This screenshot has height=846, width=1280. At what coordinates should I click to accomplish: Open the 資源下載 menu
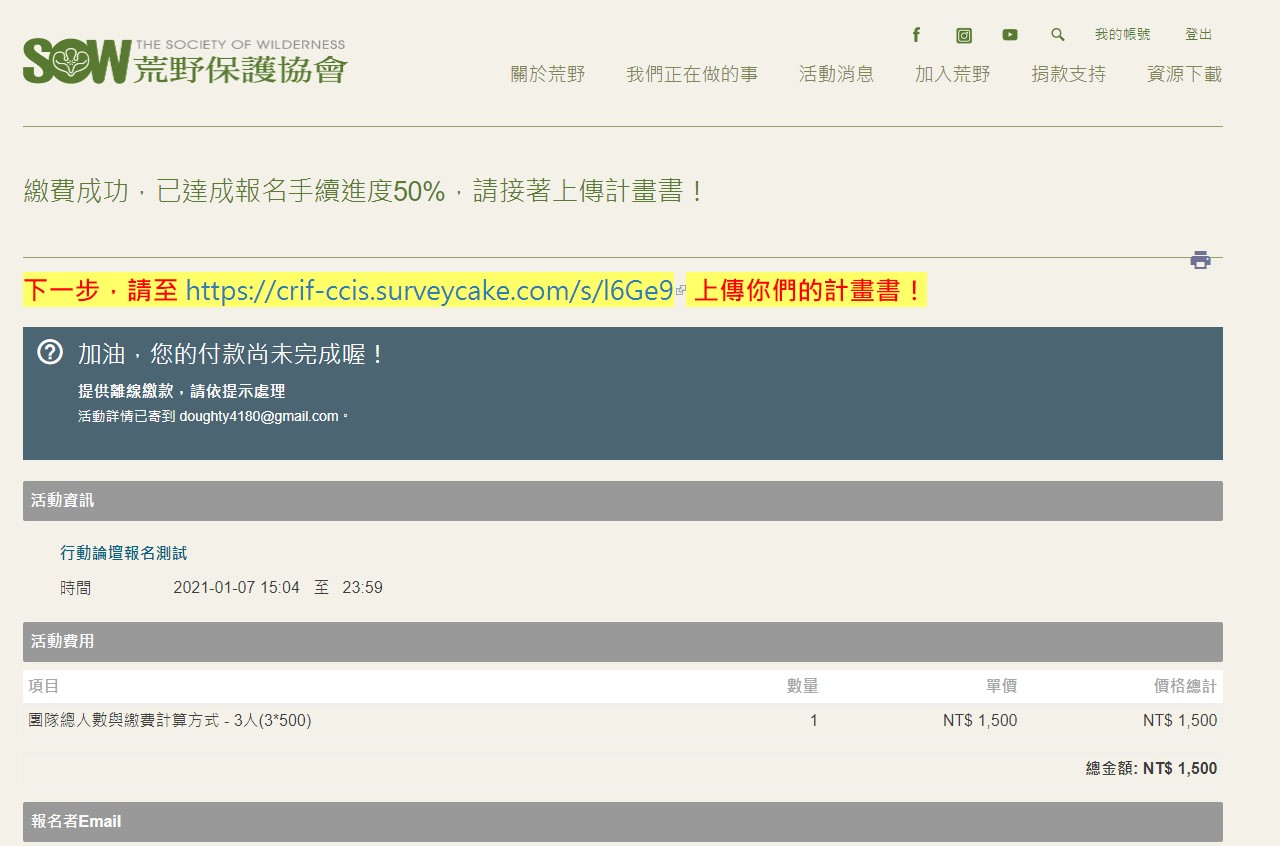(x=1184, y=74)
